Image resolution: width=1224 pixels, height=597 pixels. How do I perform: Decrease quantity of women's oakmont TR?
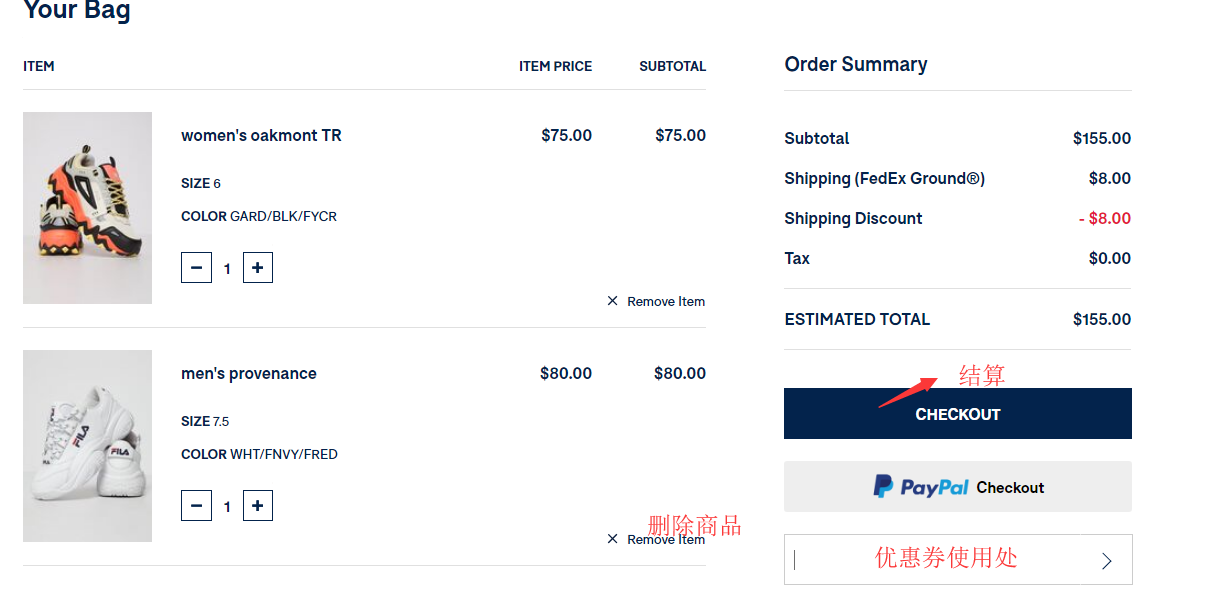point(196,268)
